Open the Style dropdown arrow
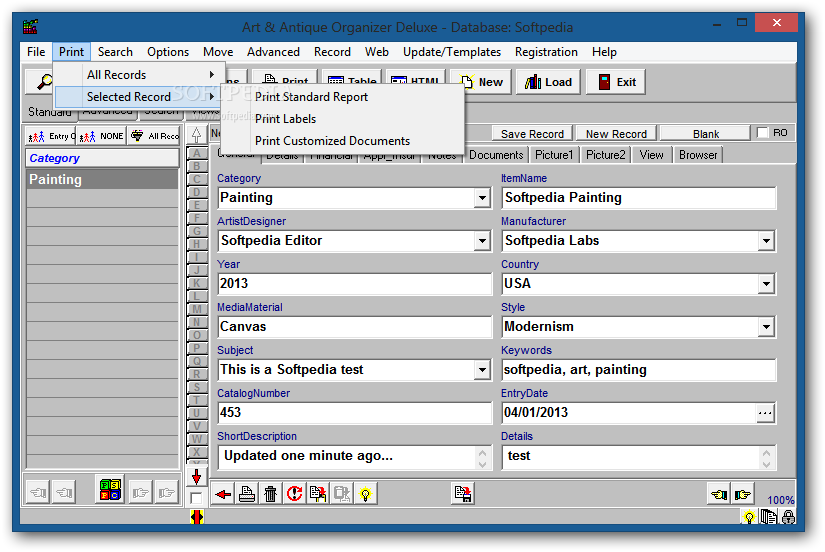Image resolution: width=825 pixels, height=552 pixels. (x=766, y=327)
